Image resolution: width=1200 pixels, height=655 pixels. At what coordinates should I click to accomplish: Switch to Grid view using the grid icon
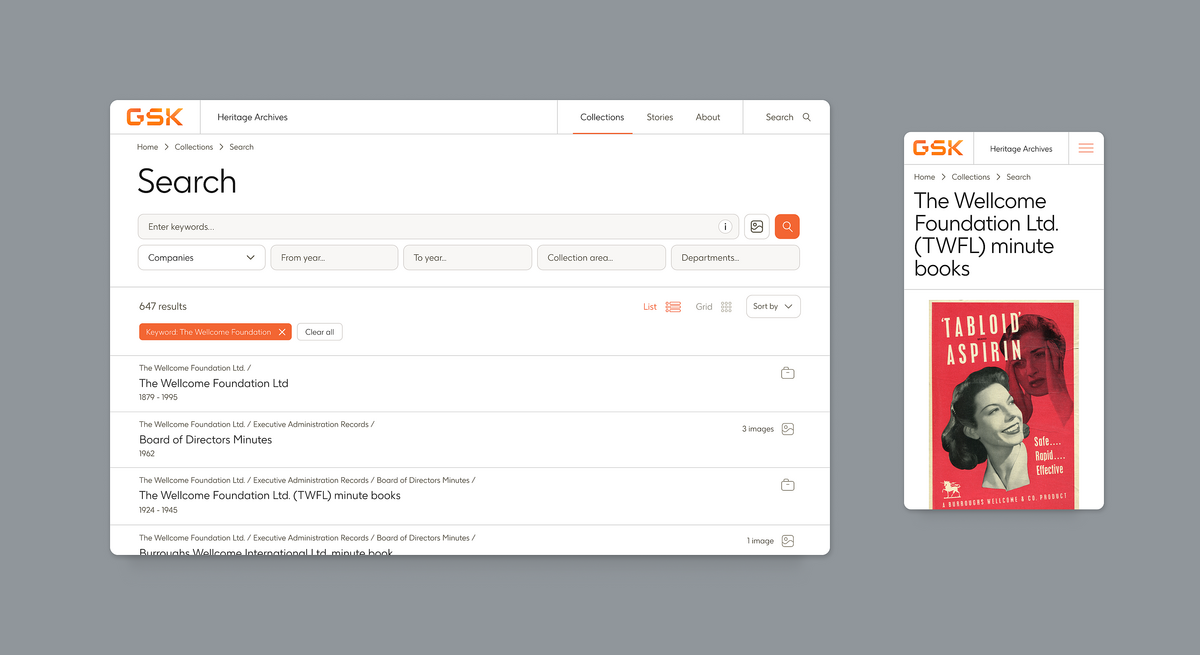tap(726, 306)
